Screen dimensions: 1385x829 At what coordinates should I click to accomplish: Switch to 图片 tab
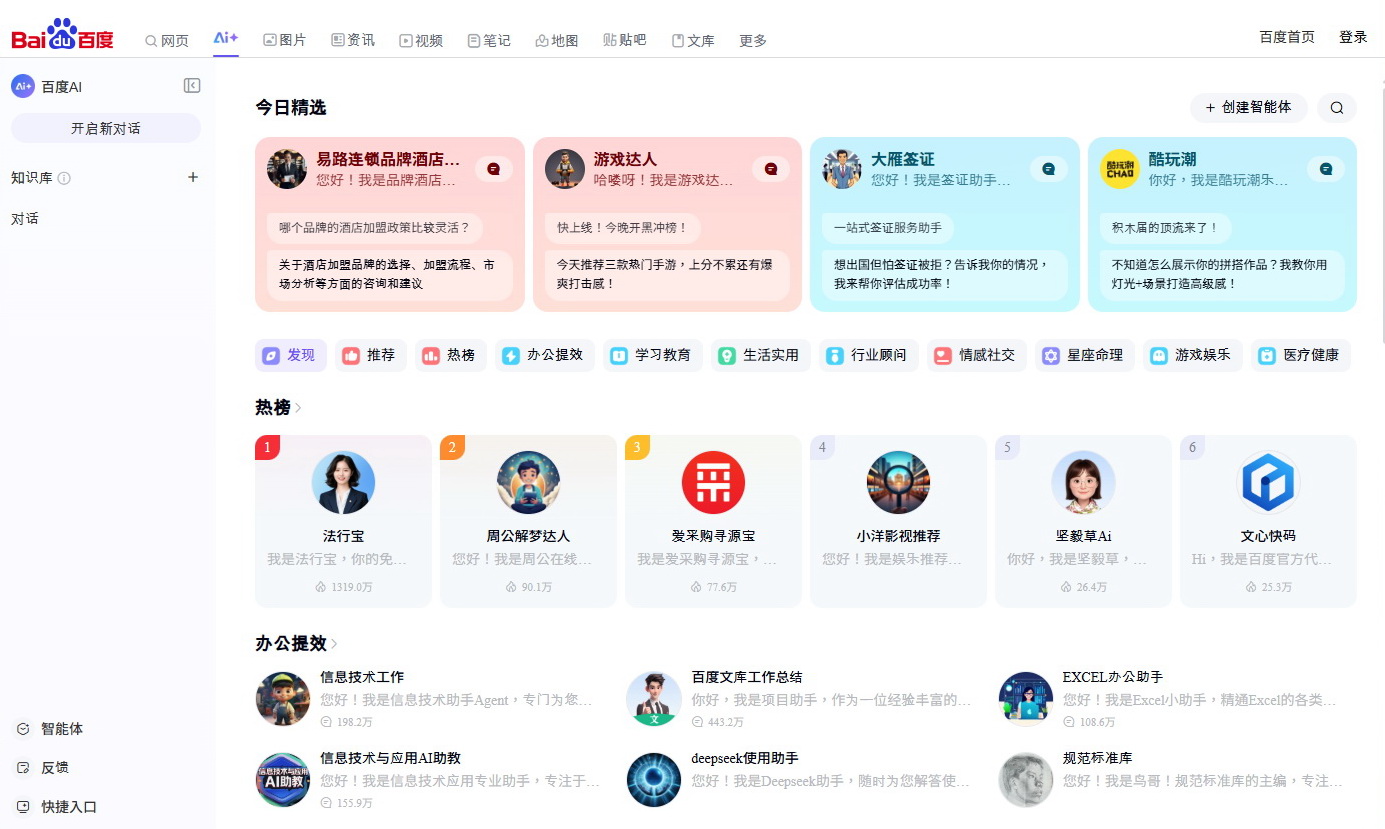[284, 40]
